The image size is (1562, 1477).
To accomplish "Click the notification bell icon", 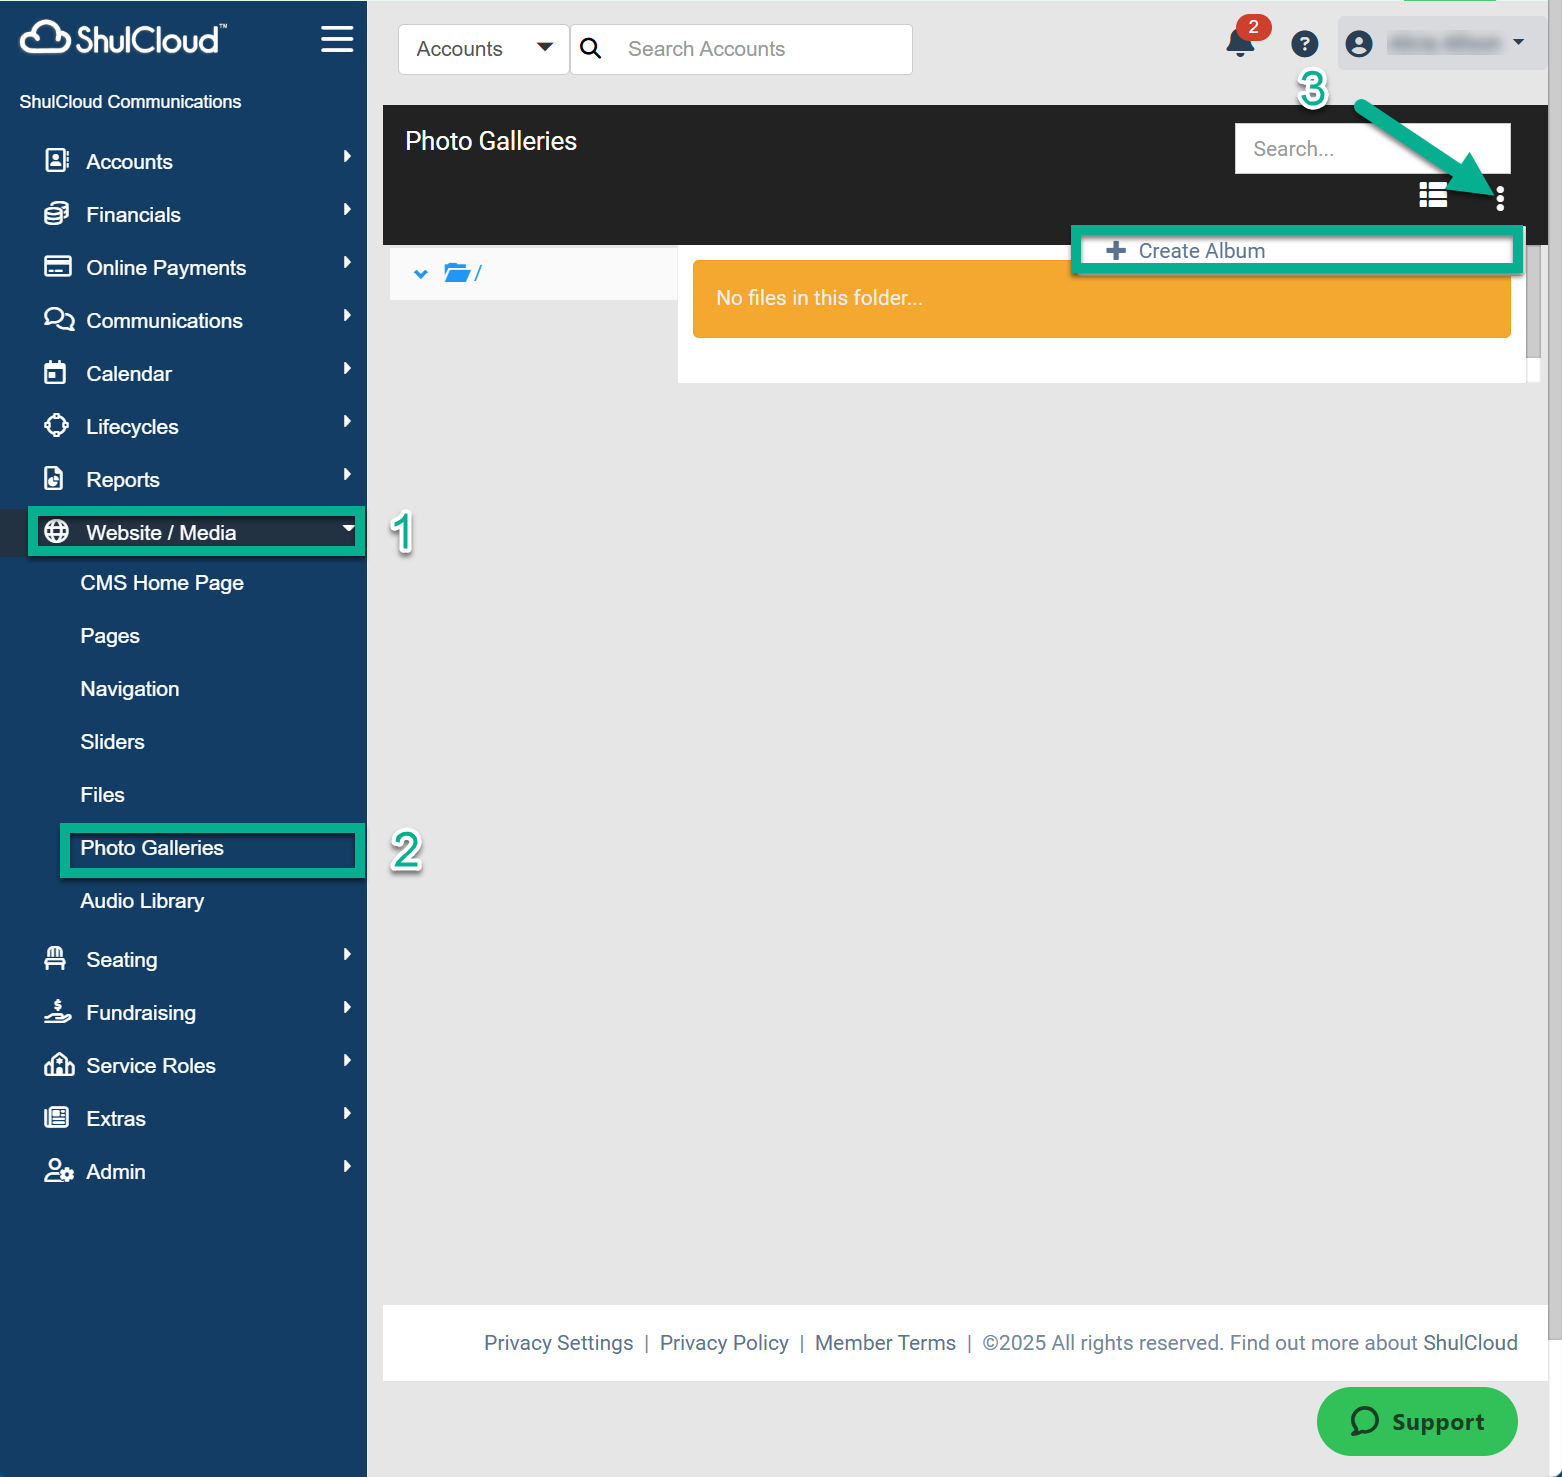I will 1240,44.
